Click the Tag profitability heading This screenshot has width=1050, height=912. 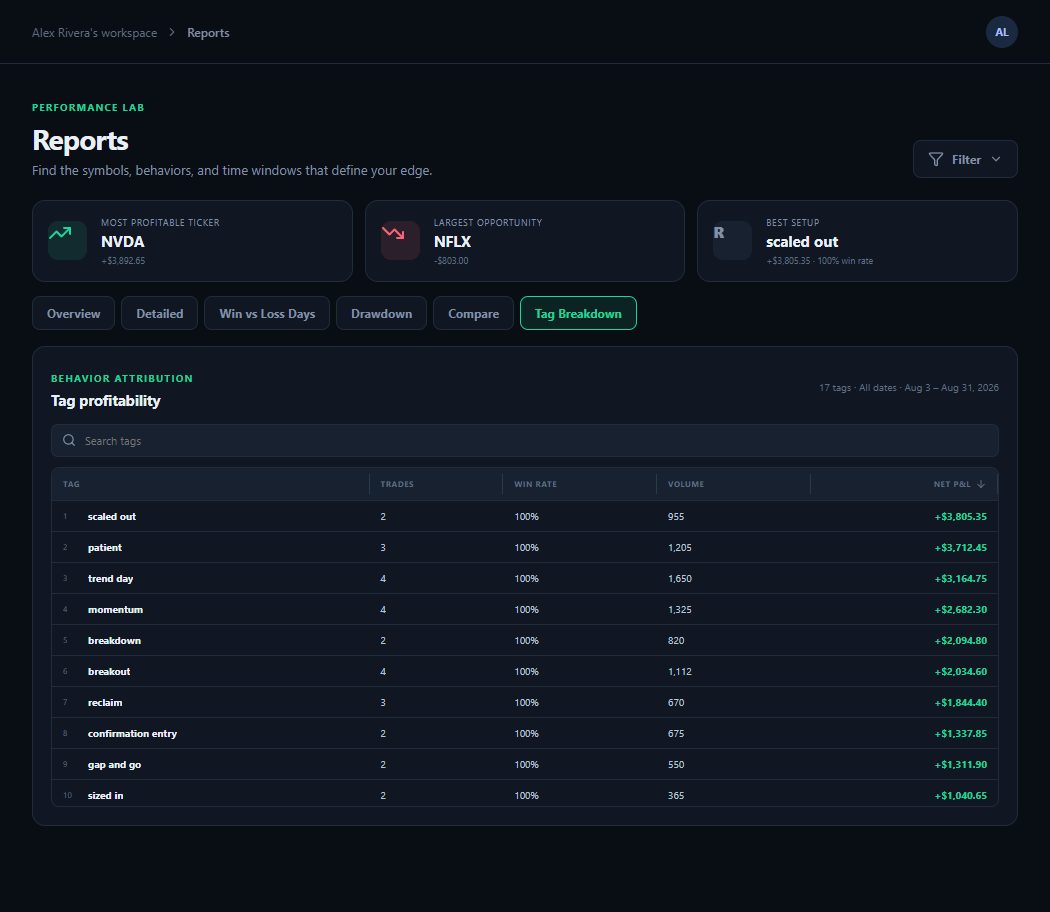(106, 400)
